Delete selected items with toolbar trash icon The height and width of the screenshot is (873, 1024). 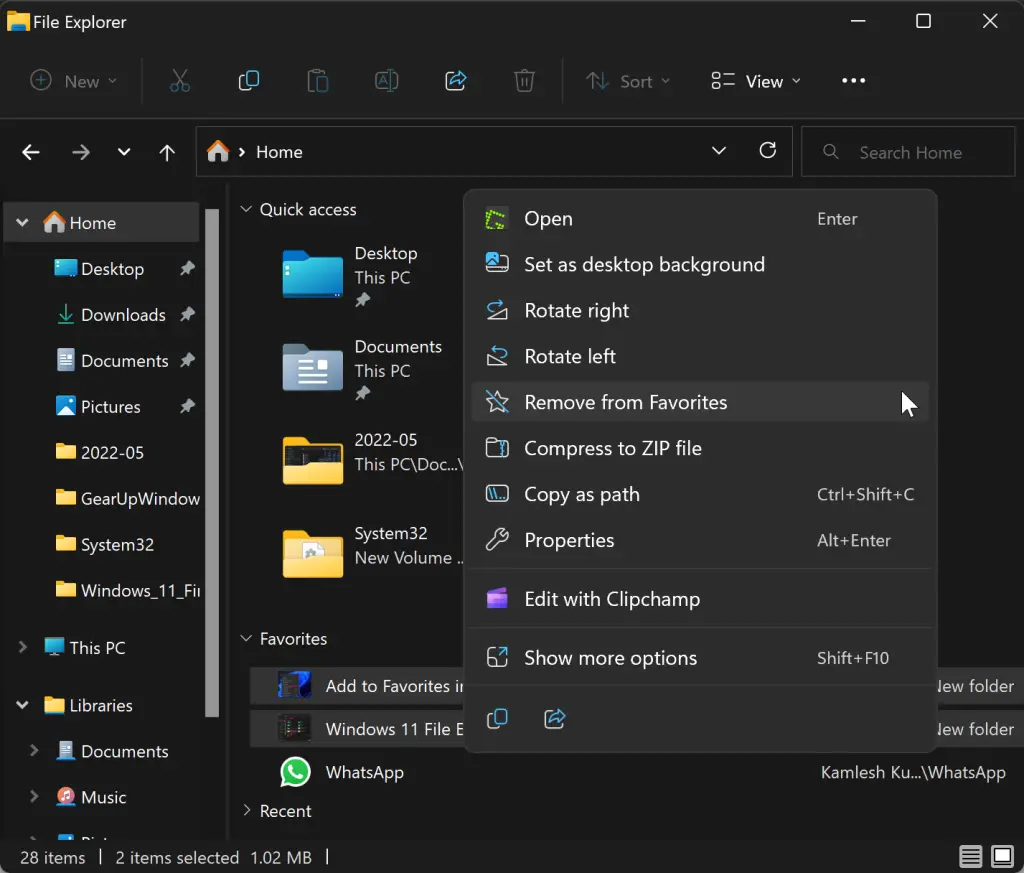point(524,81)
